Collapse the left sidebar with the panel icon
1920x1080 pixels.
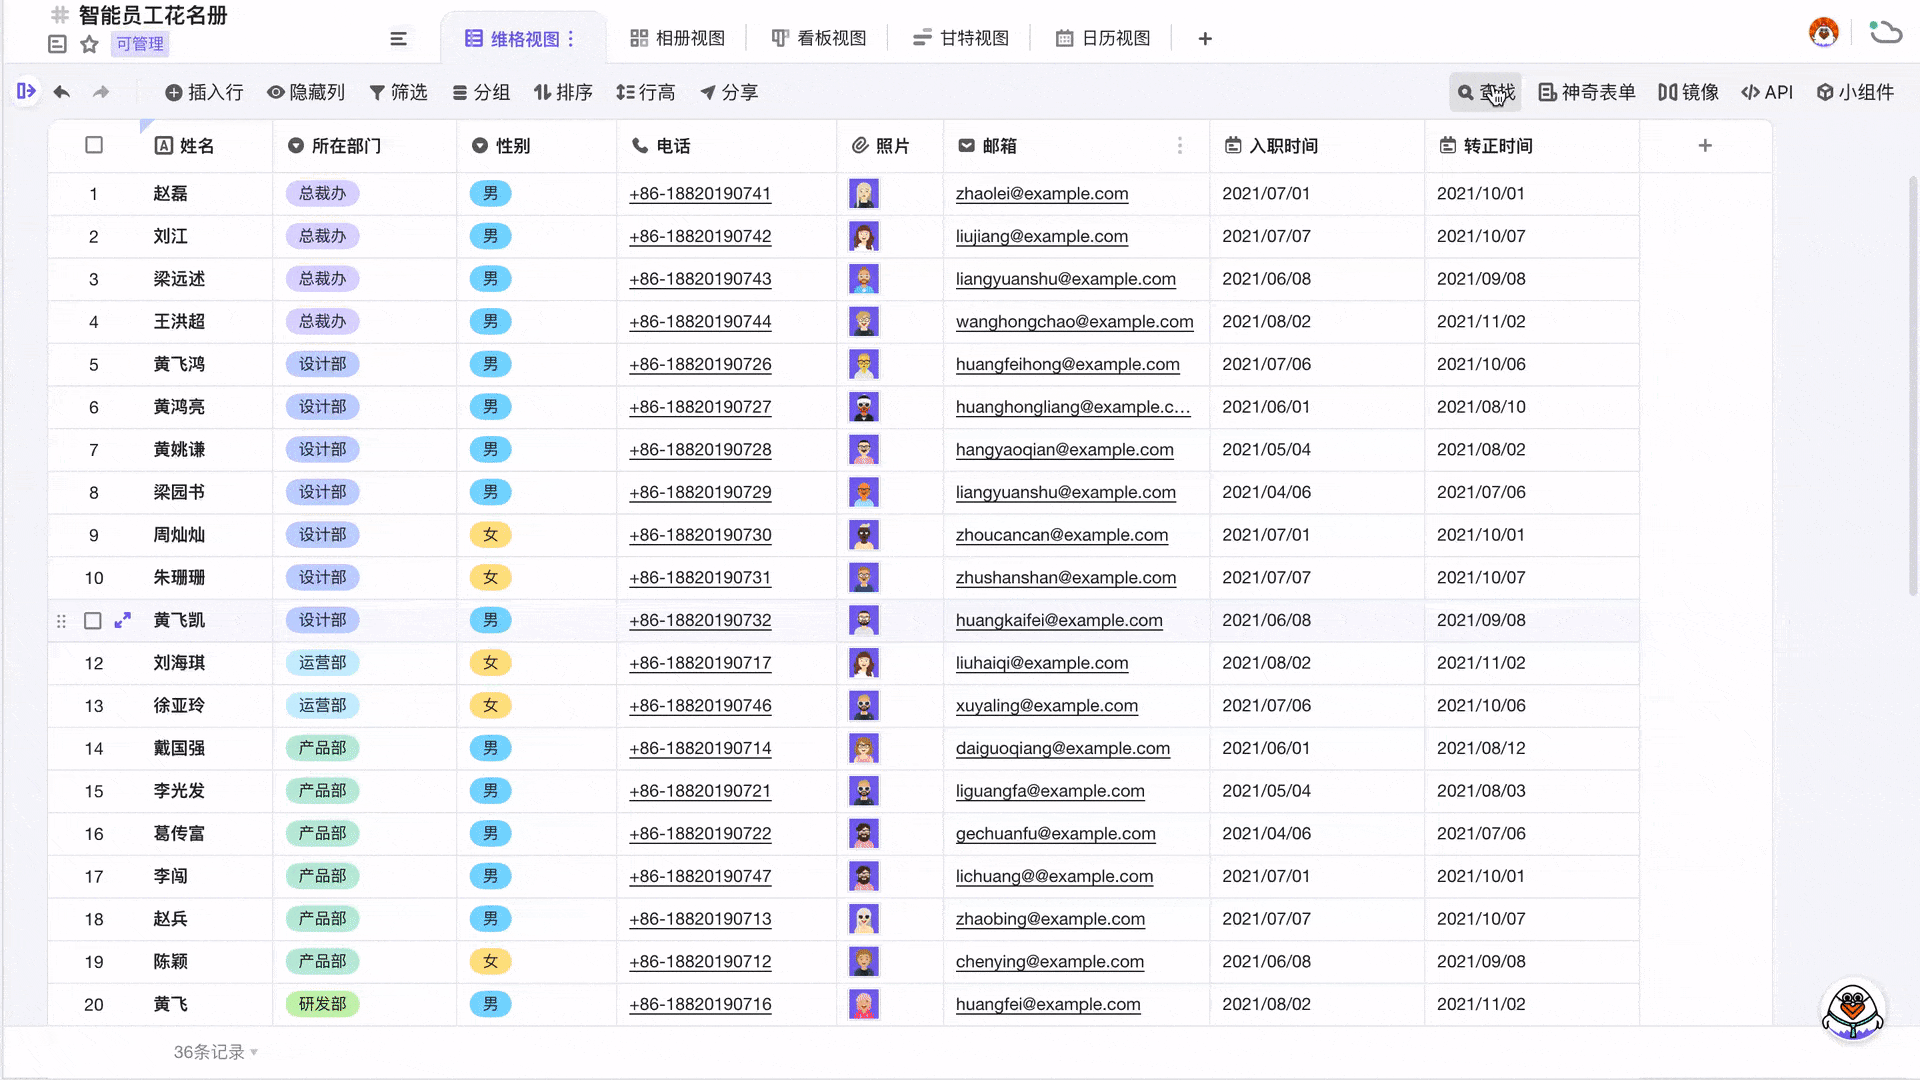coord(26,91)
